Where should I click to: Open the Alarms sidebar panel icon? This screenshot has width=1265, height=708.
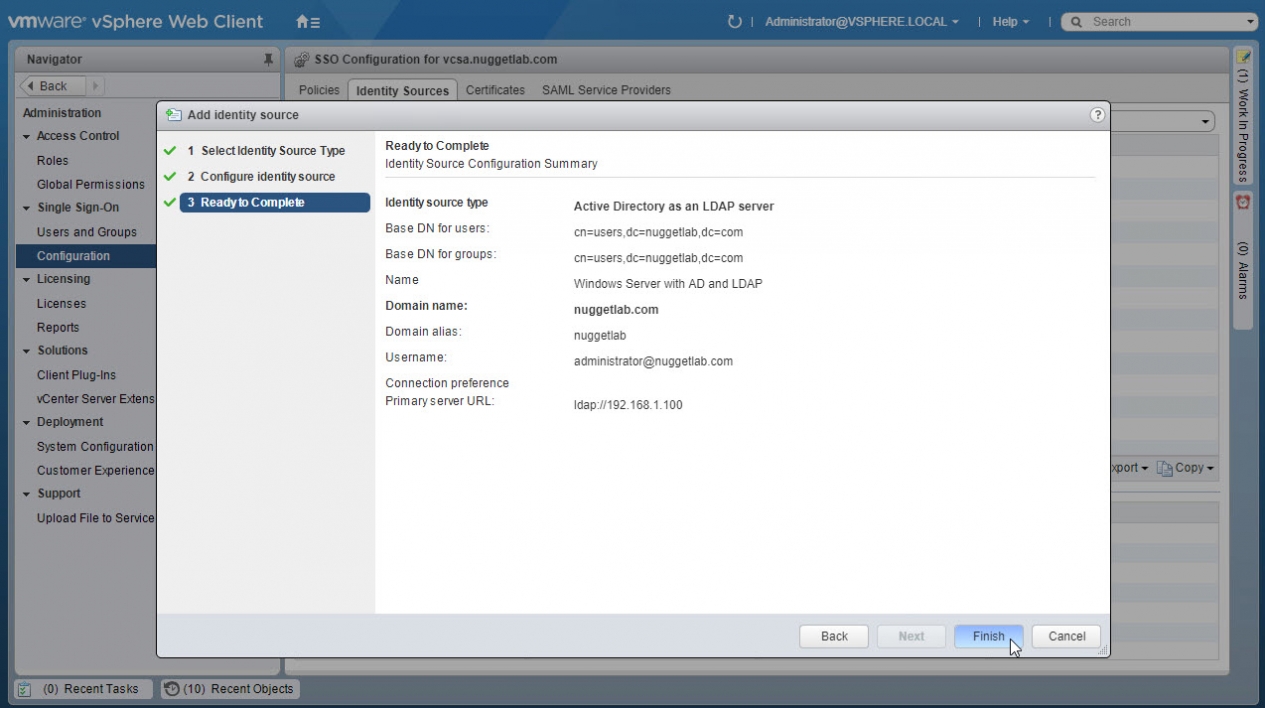1243,202
